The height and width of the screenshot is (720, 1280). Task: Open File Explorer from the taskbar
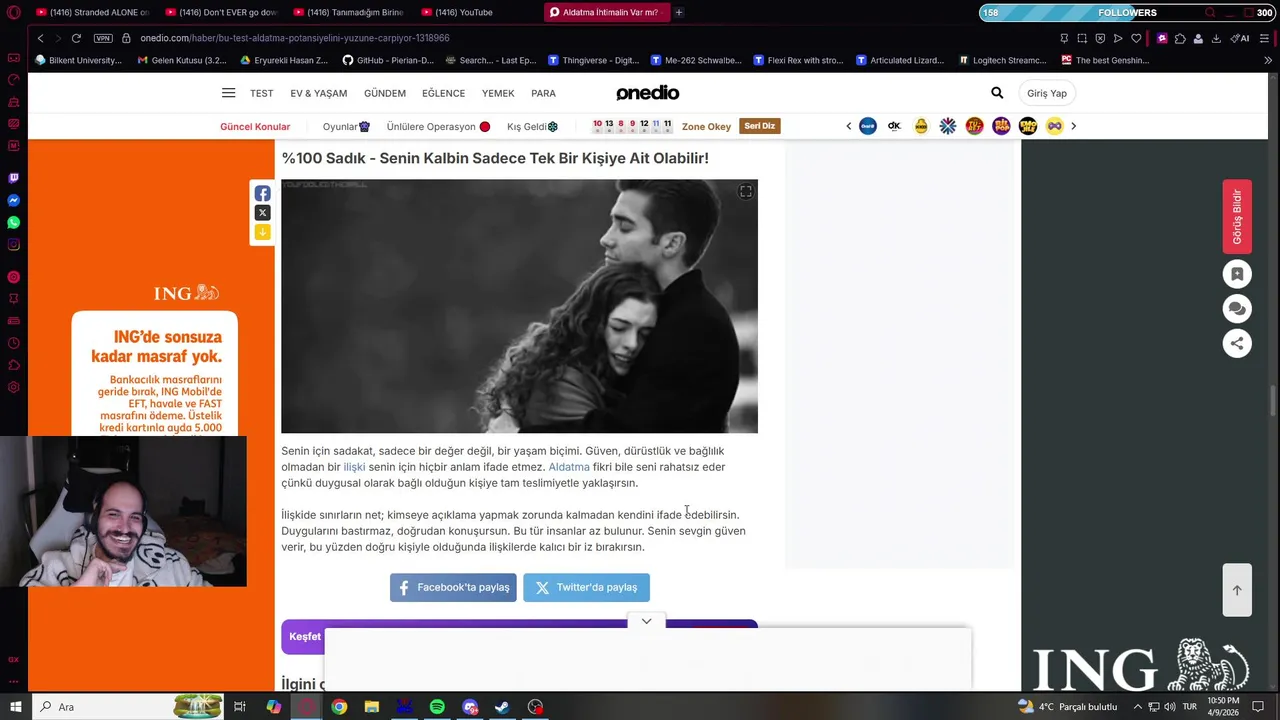372,707
